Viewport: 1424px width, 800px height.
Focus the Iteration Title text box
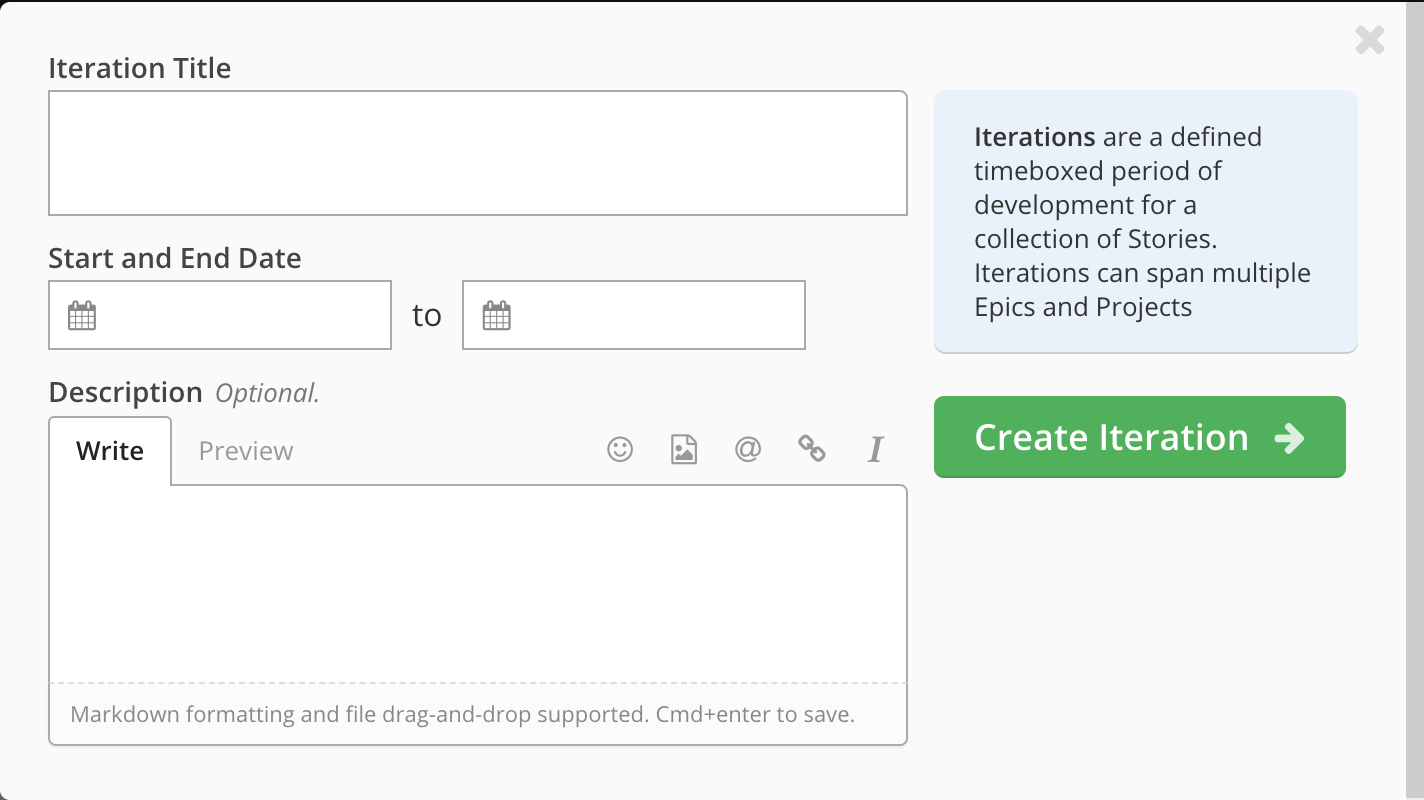click(x=478, y=153)
